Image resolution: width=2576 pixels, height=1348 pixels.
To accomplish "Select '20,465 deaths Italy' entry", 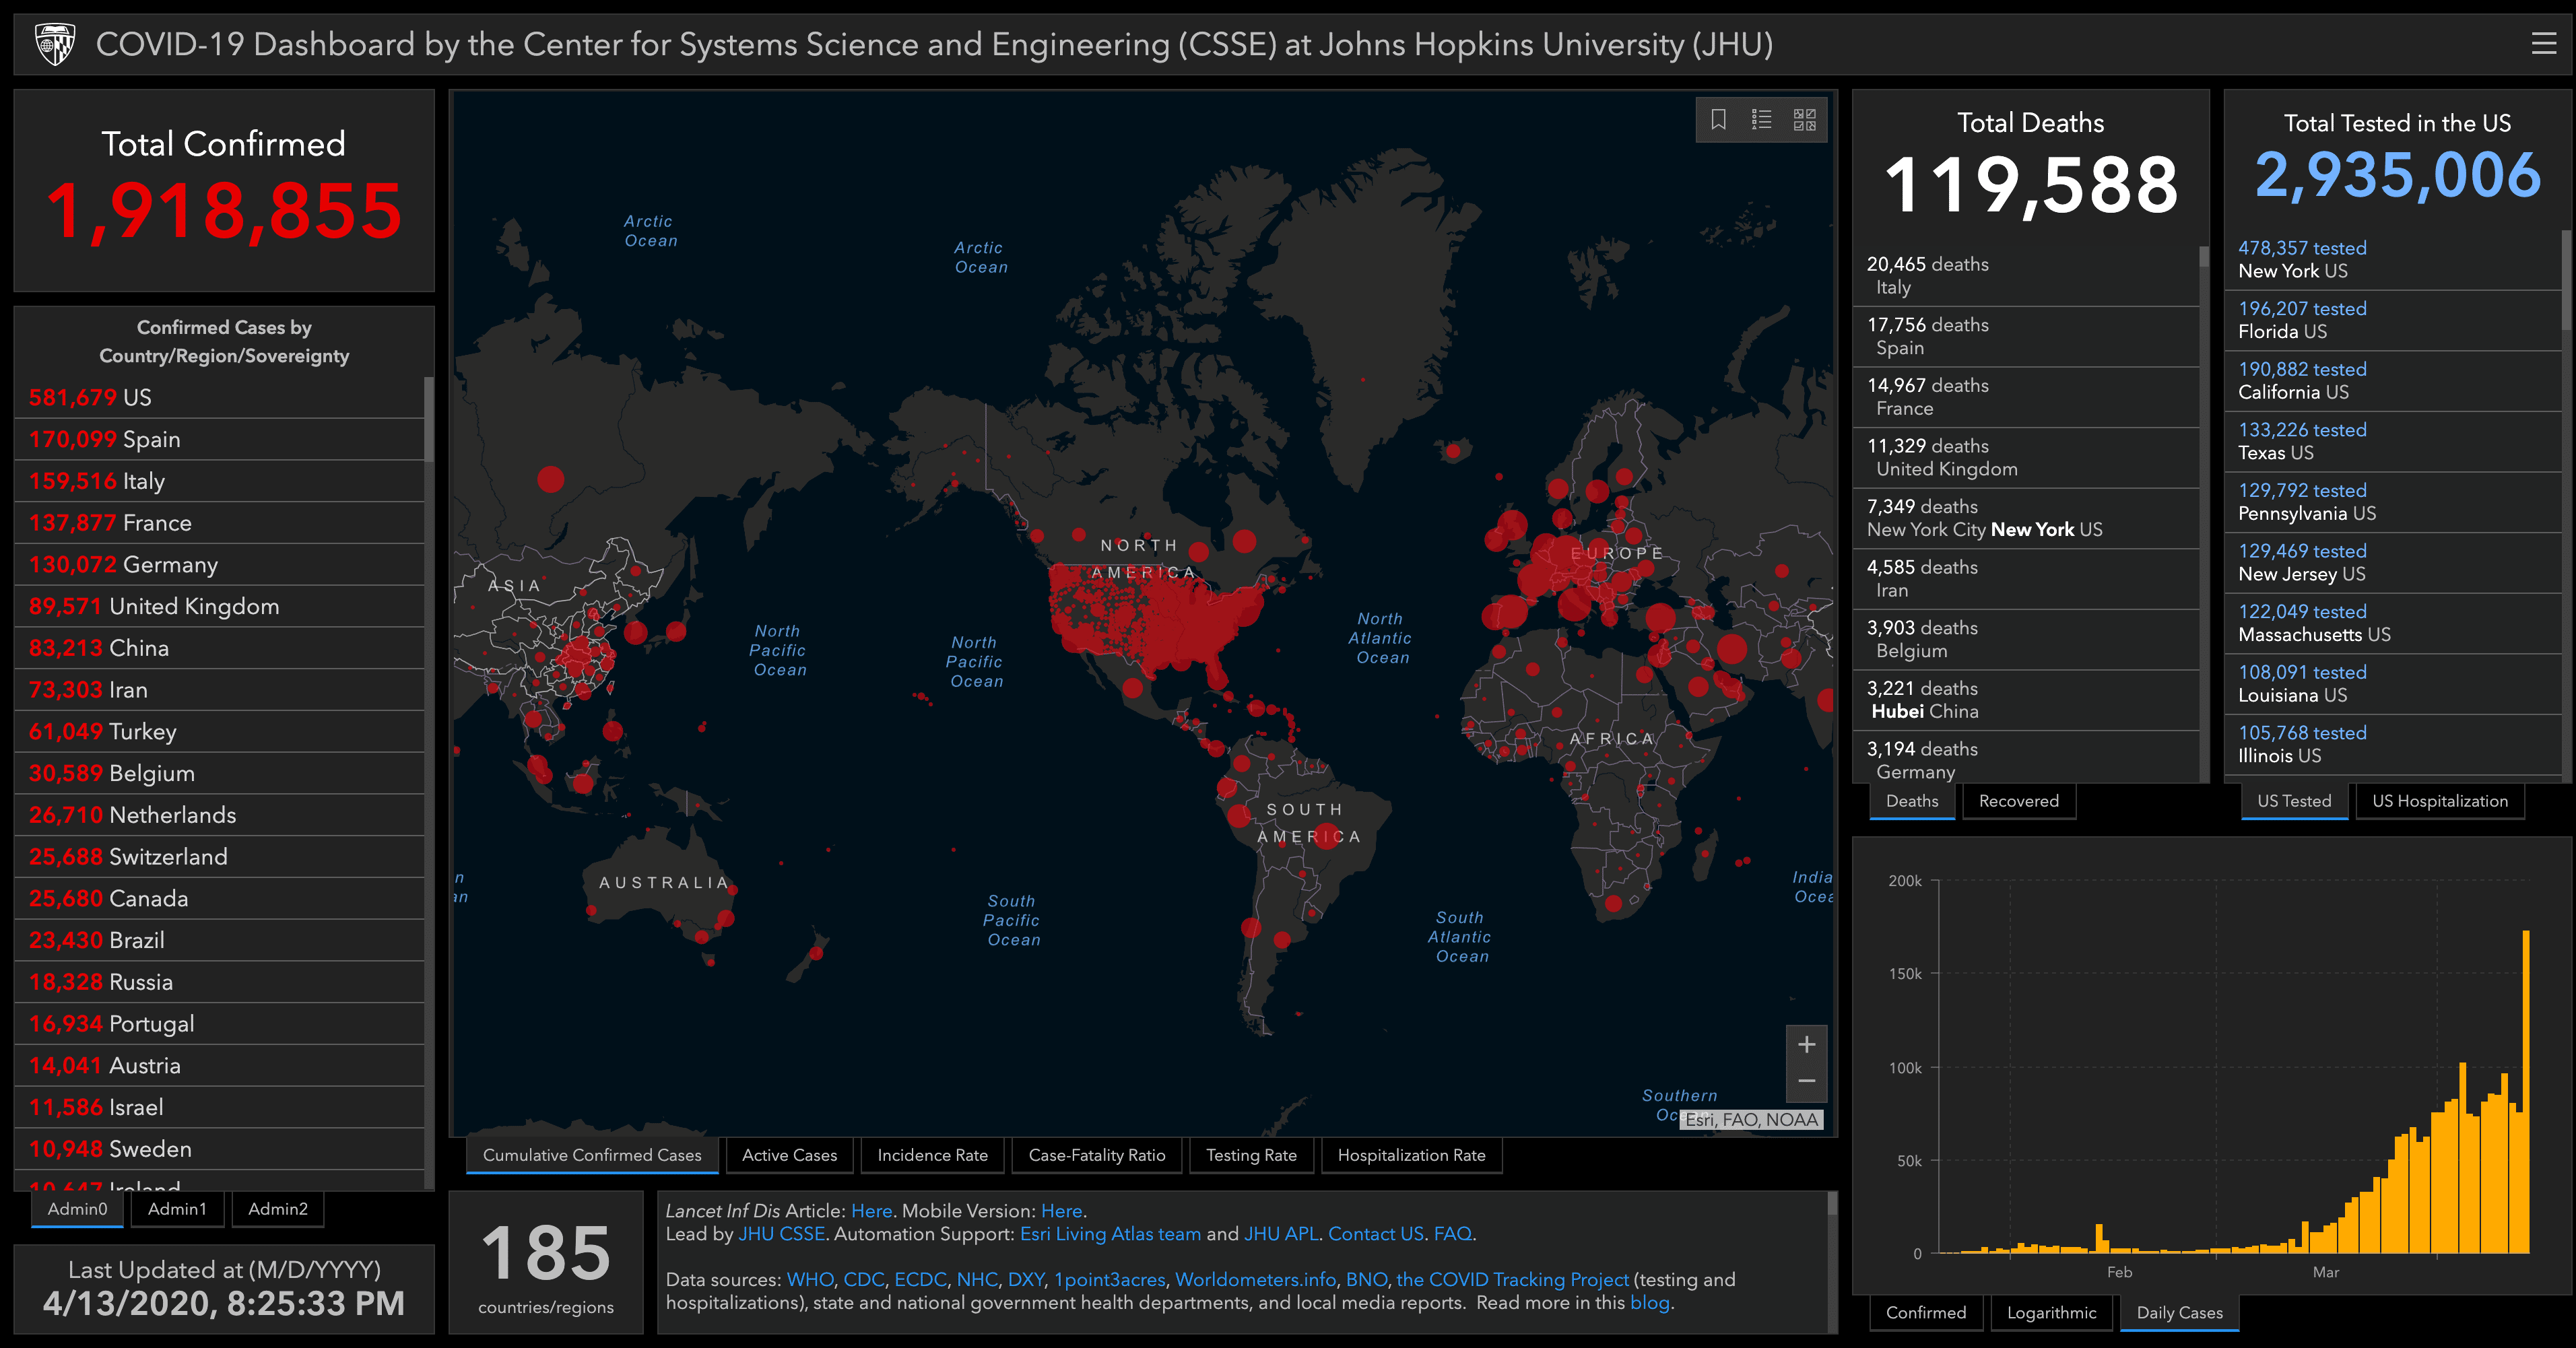I will click(x=2025, y=276).
